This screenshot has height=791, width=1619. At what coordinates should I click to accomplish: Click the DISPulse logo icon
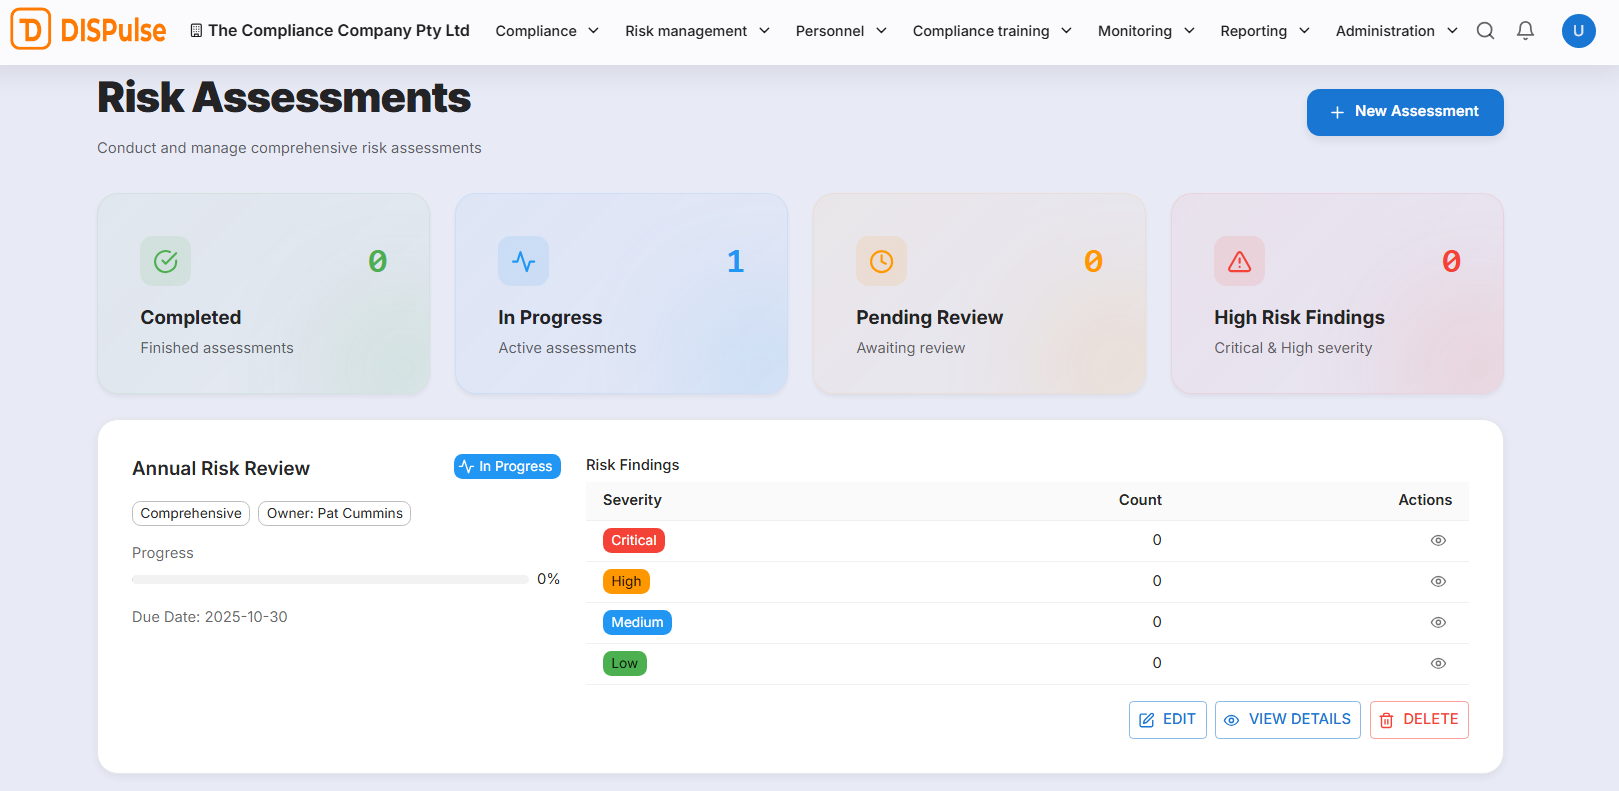click(31, 30)
